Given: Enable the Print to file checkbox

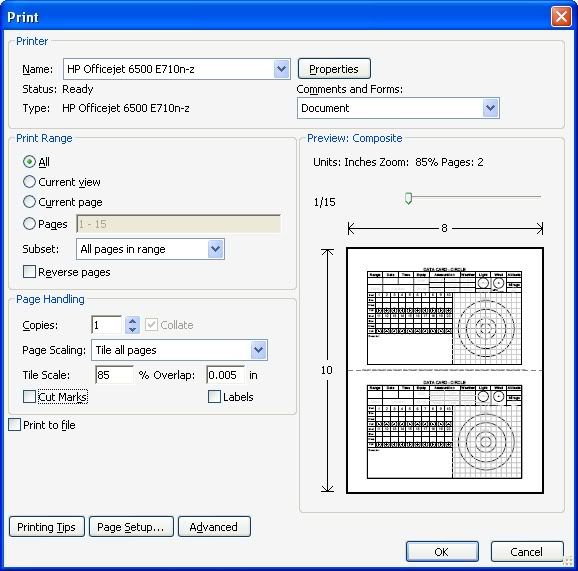Looking at the screenshot, I should tap(14, 425).
